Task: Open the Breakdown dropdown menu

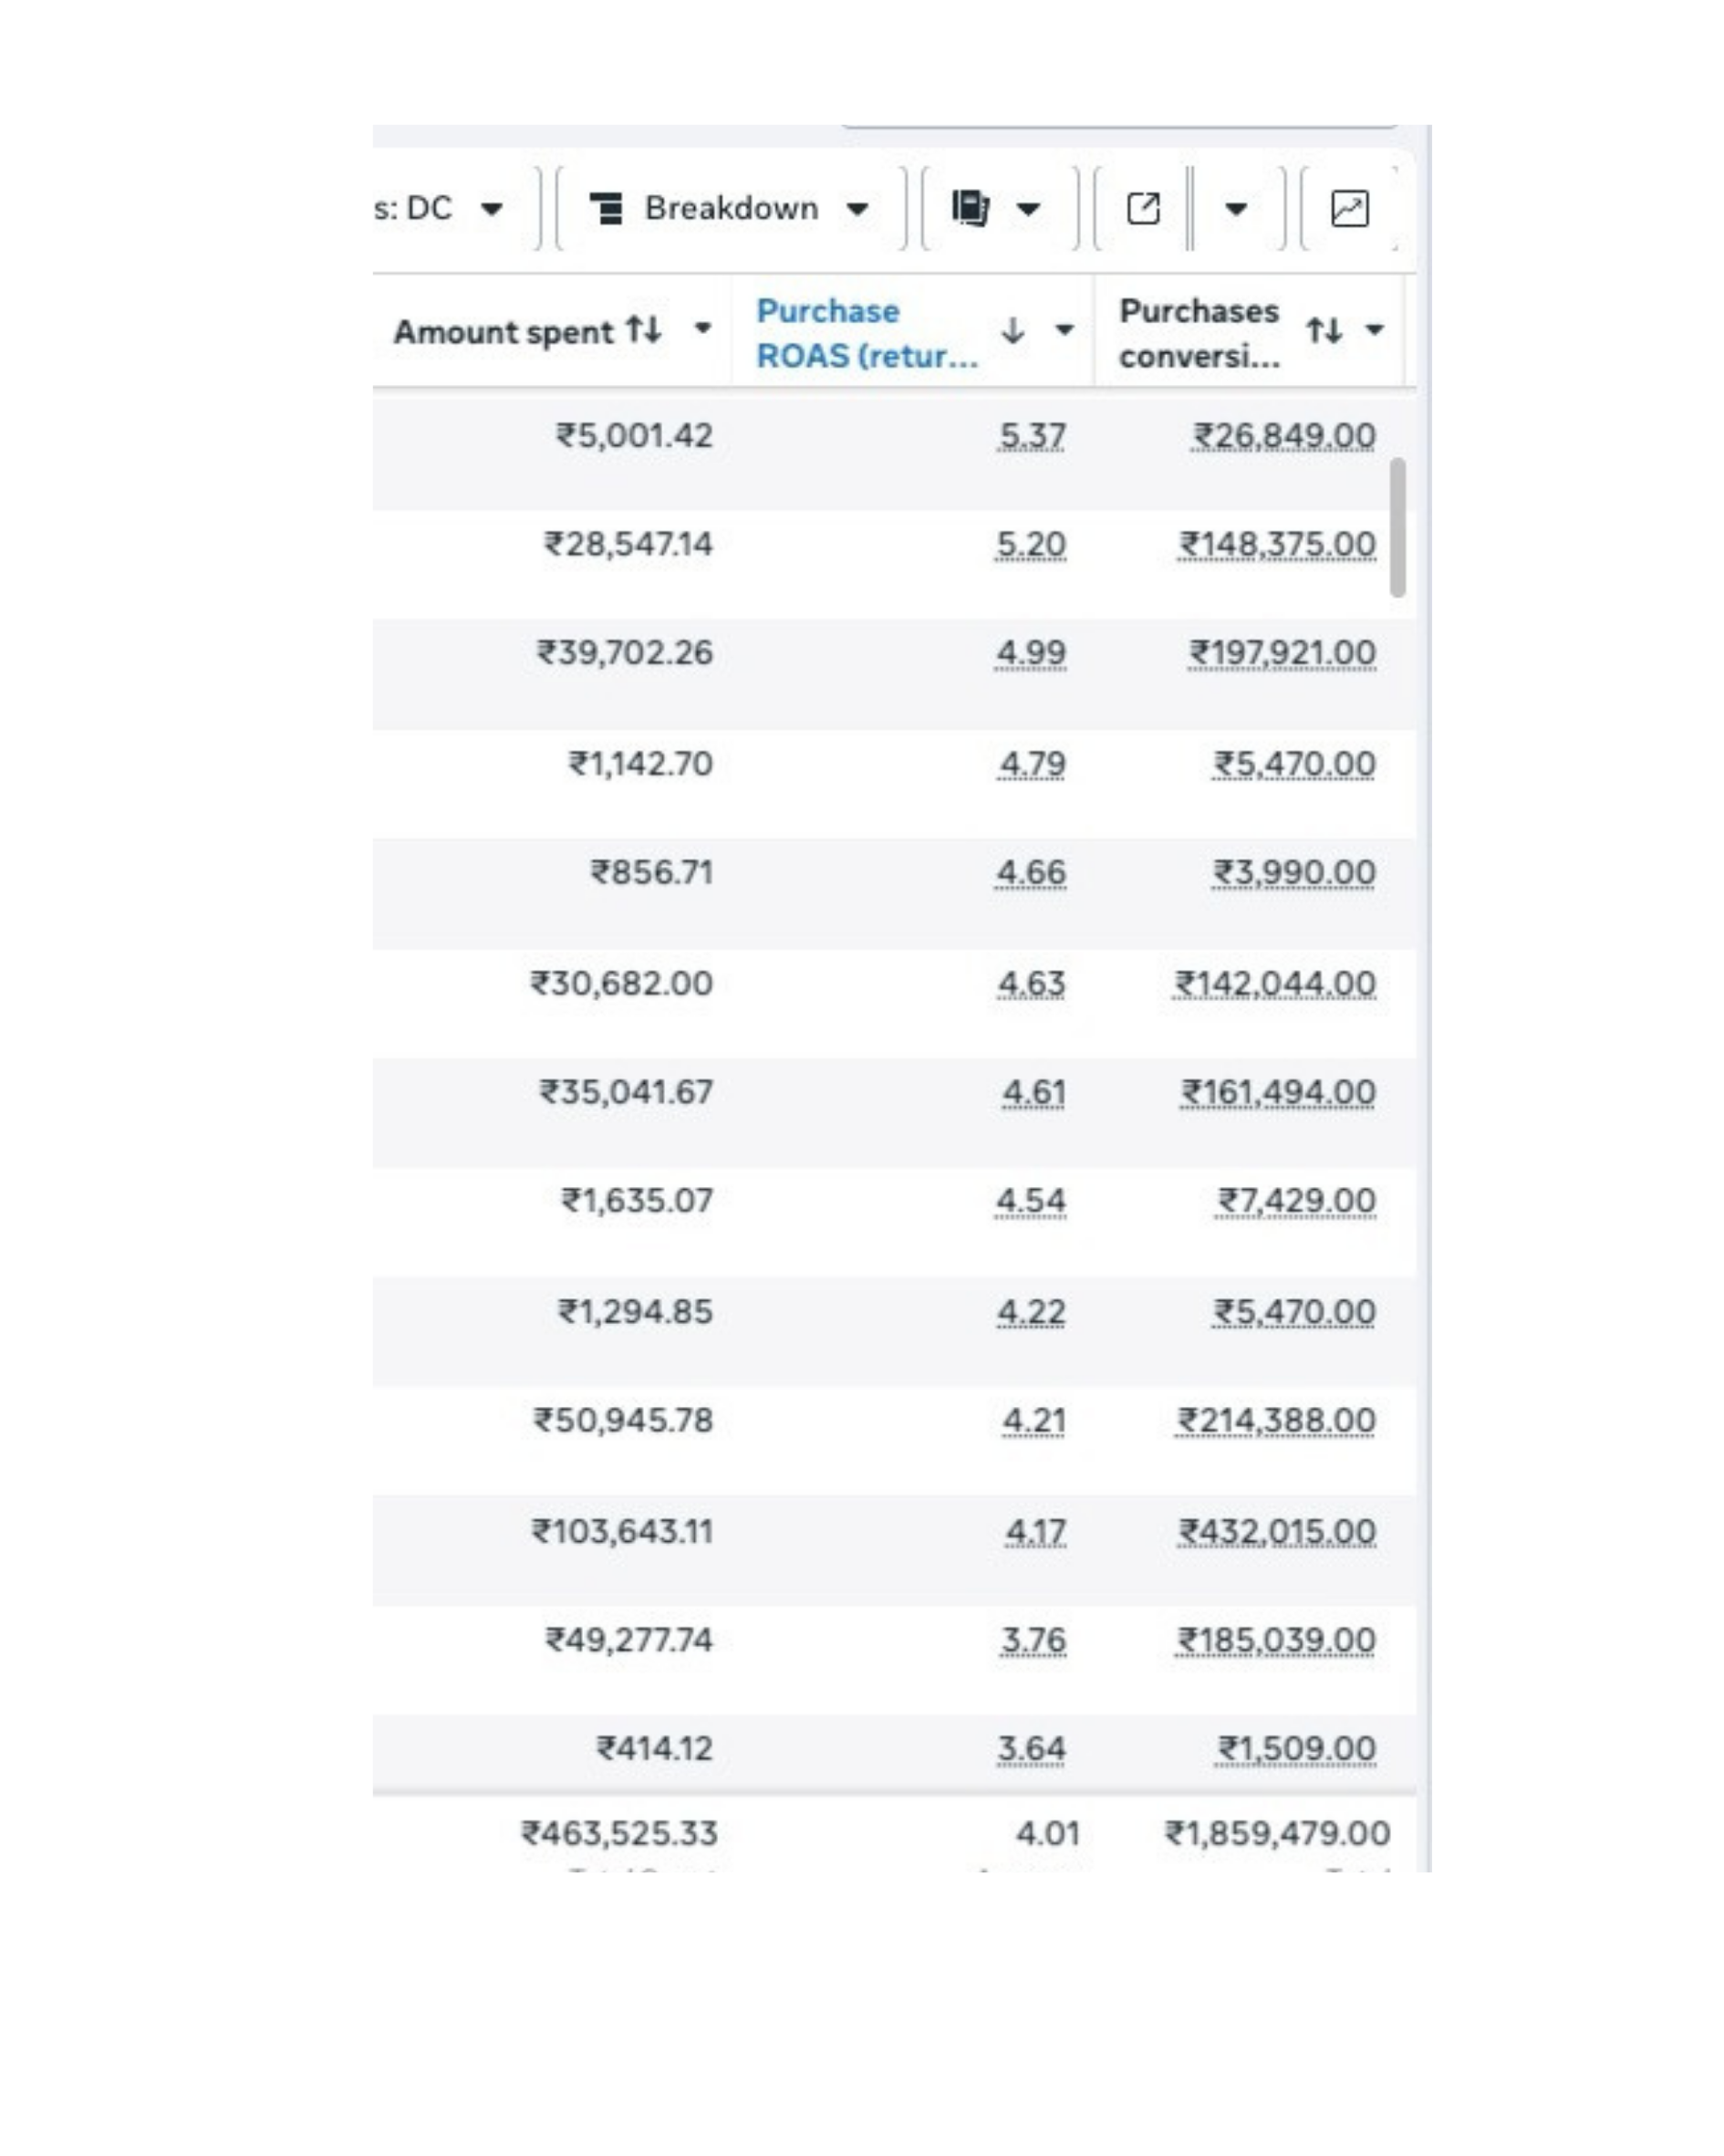Action: click(x=731, y=208)
